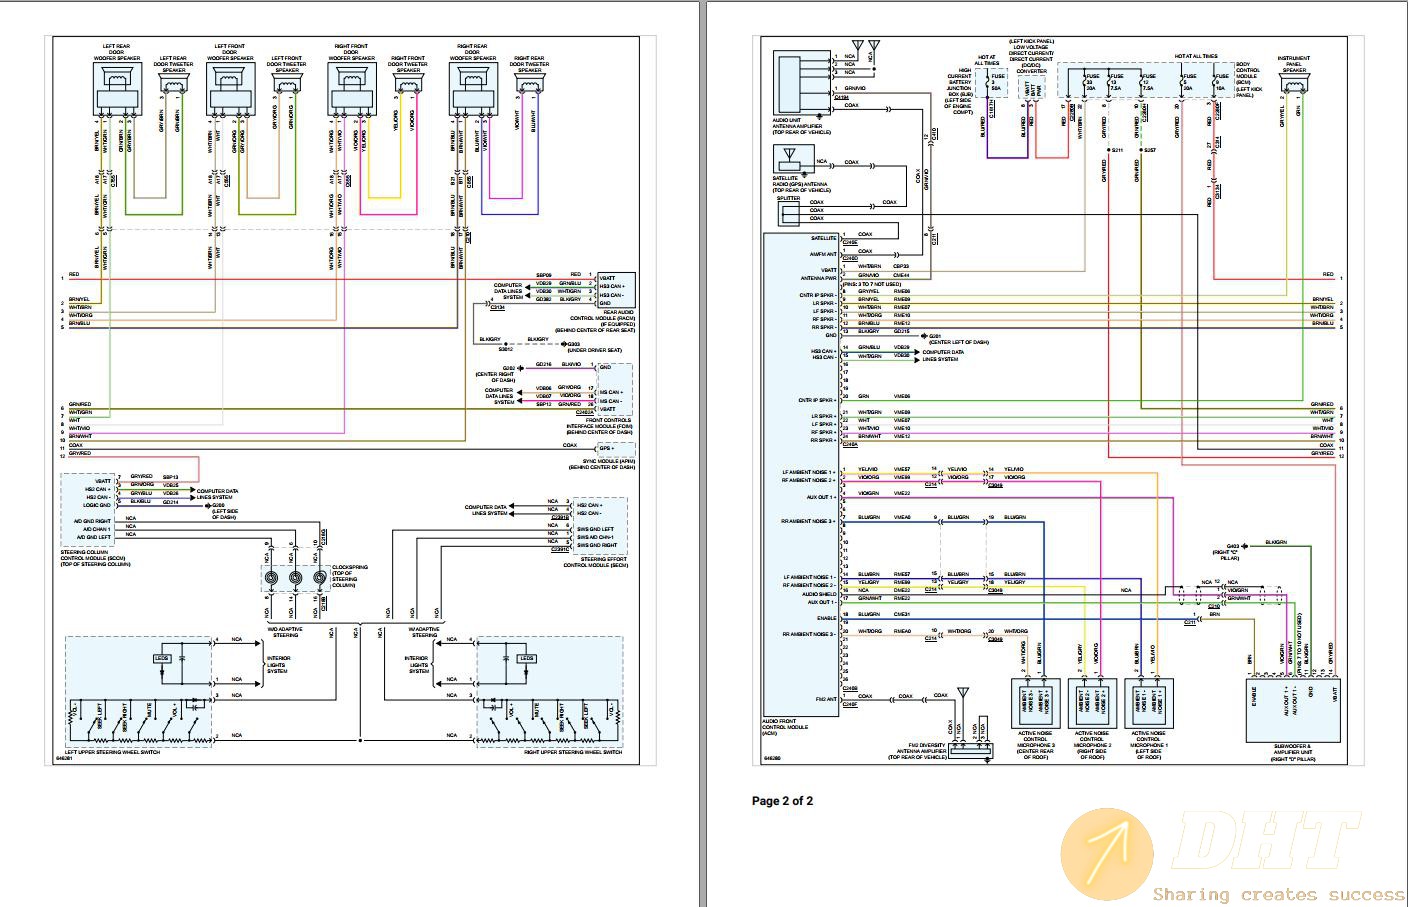Screen dimensions: 1408x907
Task: Click the "LEDS" box in left steering switch
Action: (x=161, y=658)
